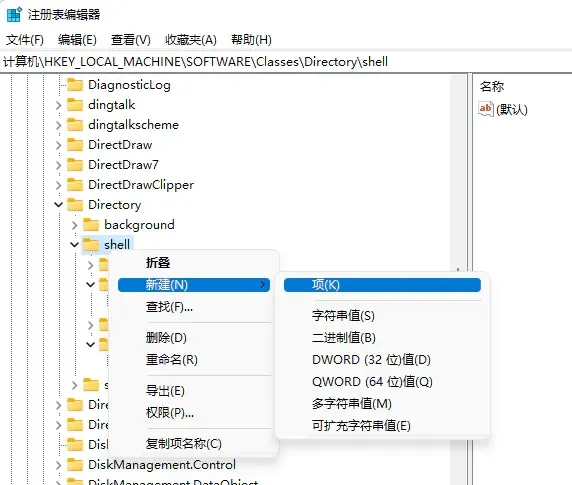Select the shell folder icon
Screen dimensions: 572x485
pos(91,245)
